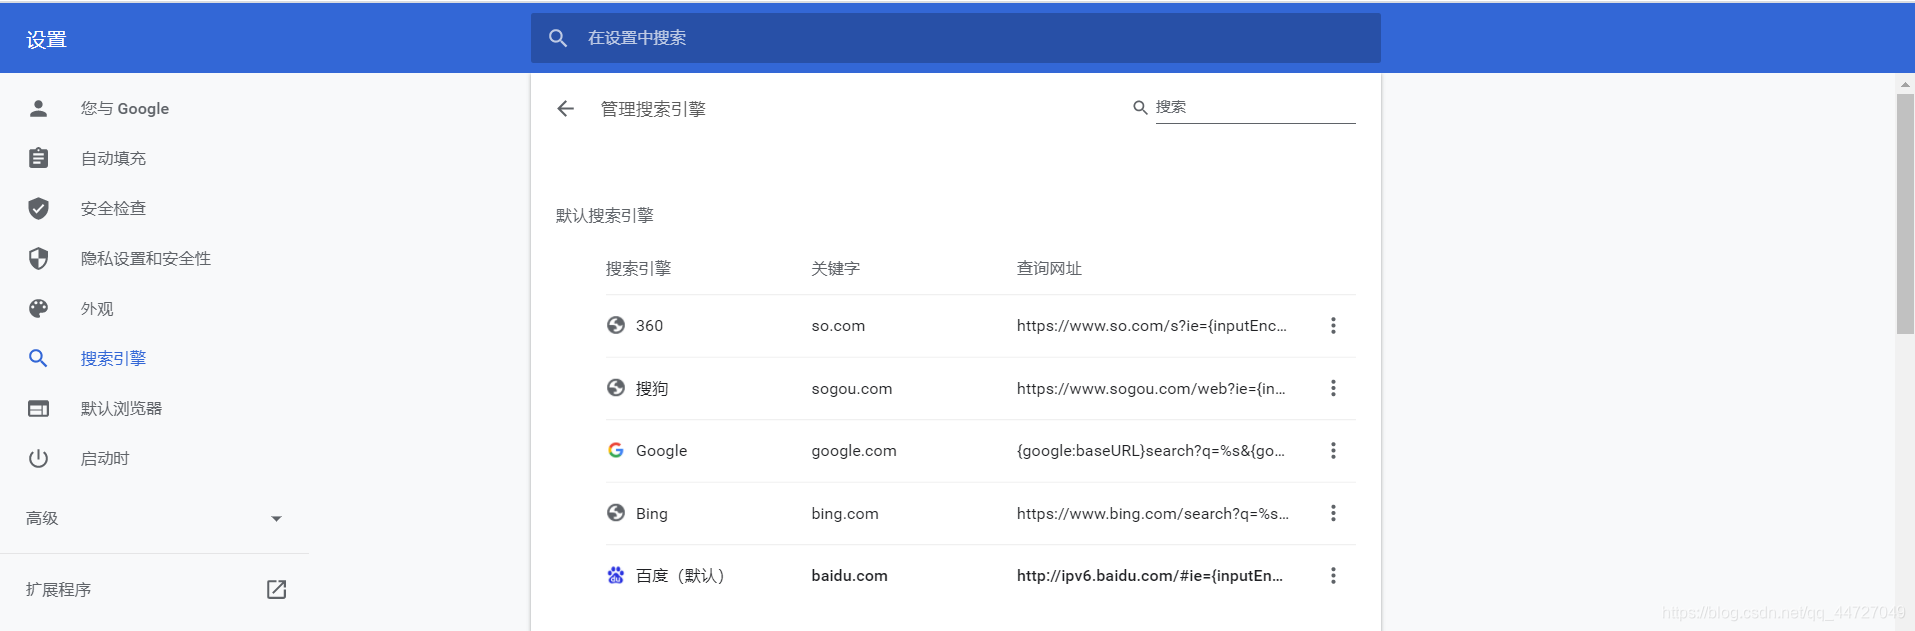Click the 百度（默认）engine name

[680, 576]
